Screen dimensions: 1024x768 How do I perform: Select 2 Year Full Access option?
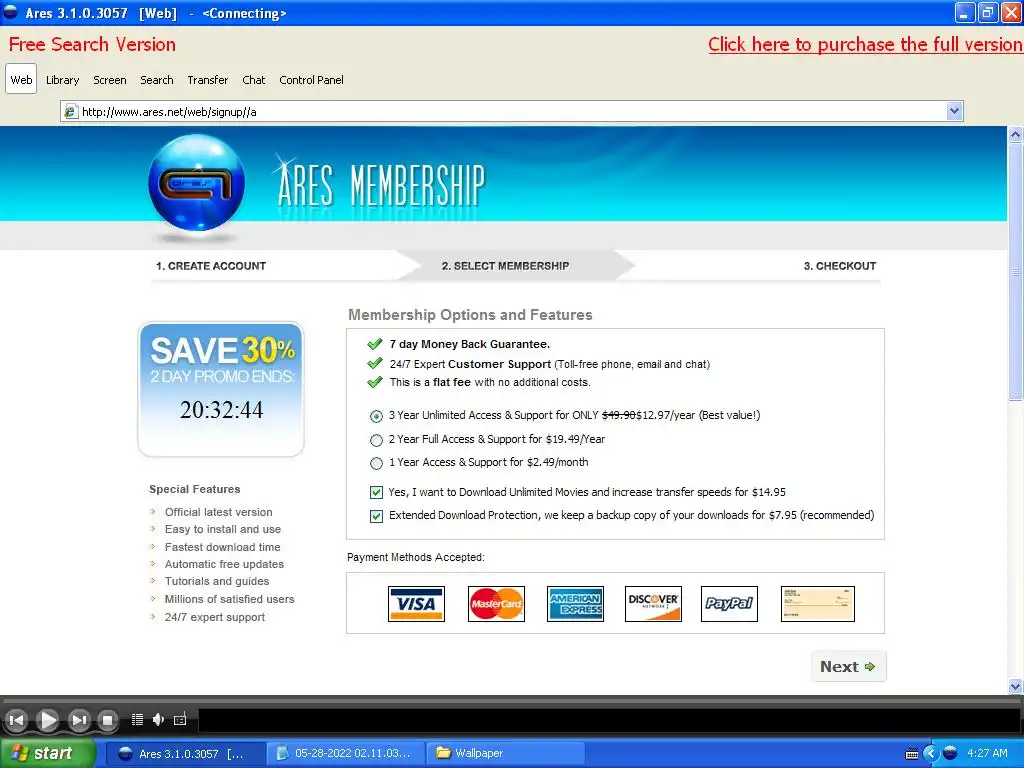point(376,440)
